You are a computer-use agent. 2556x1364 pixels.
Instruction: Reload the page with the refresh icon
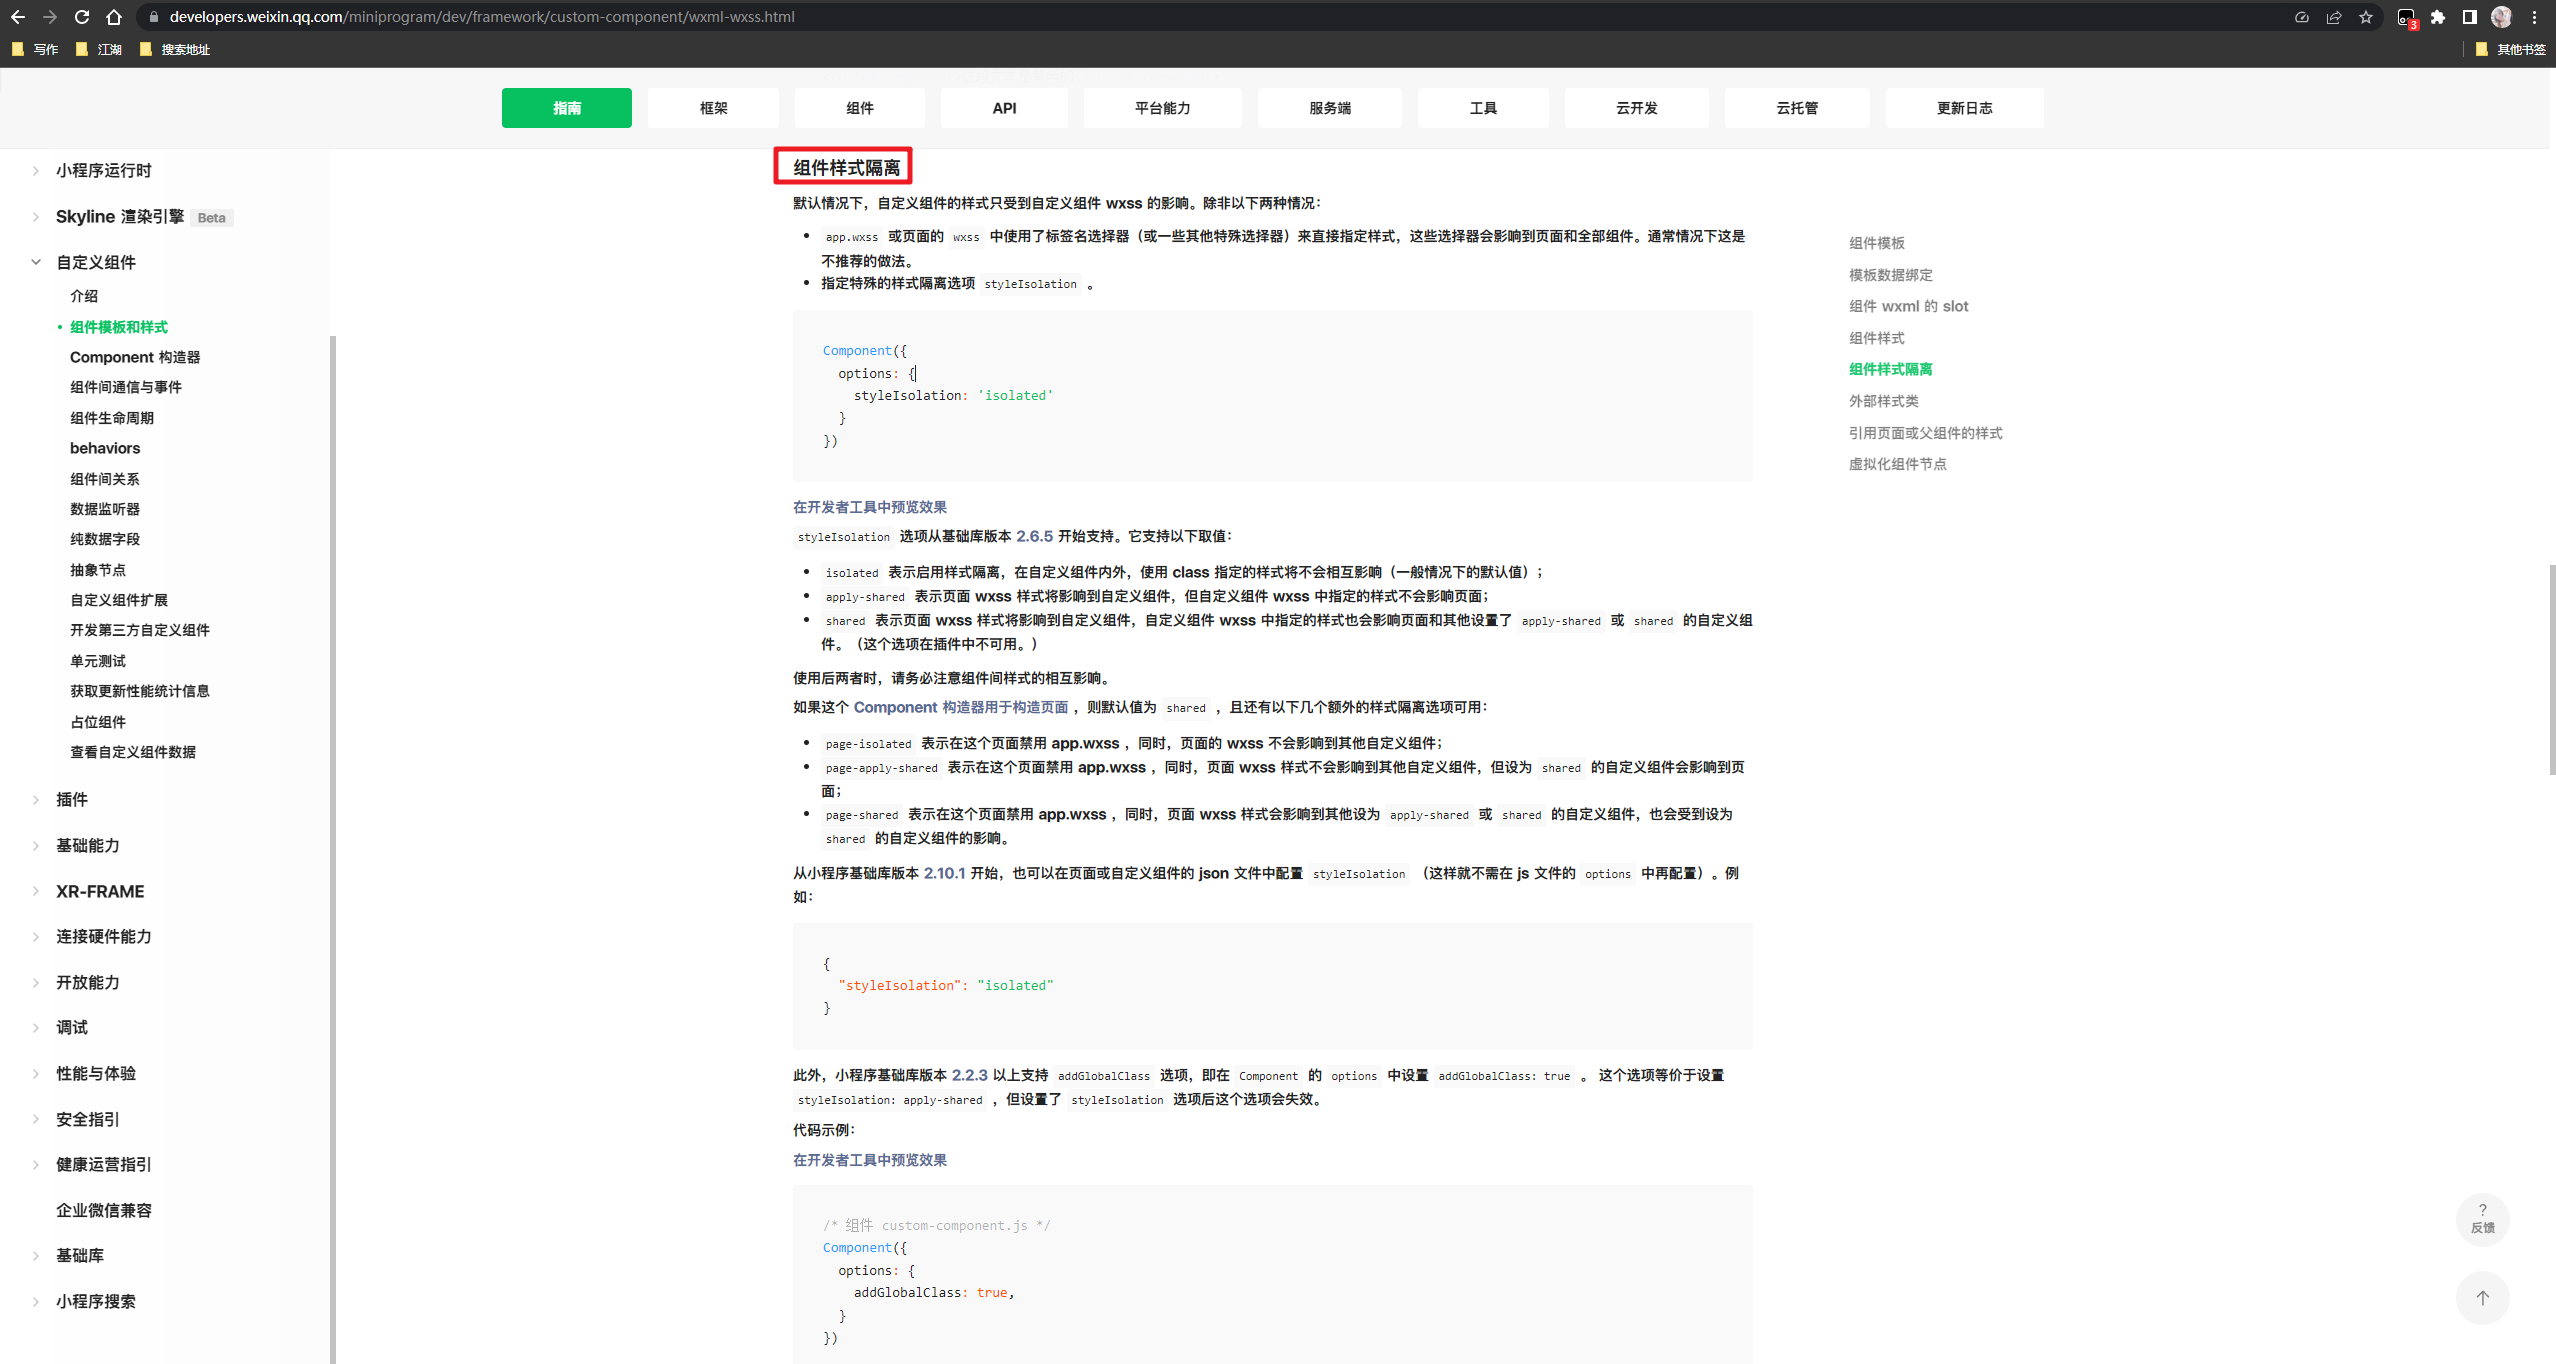pos(82,17)
